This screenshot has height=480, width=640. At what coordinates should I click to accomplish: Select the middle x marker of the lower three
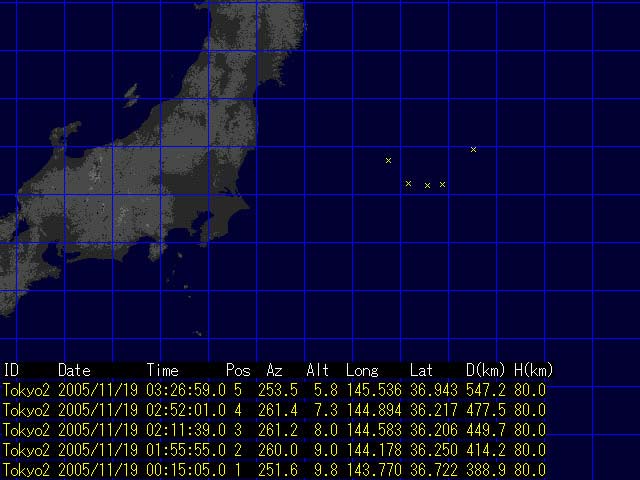(427, 185)
